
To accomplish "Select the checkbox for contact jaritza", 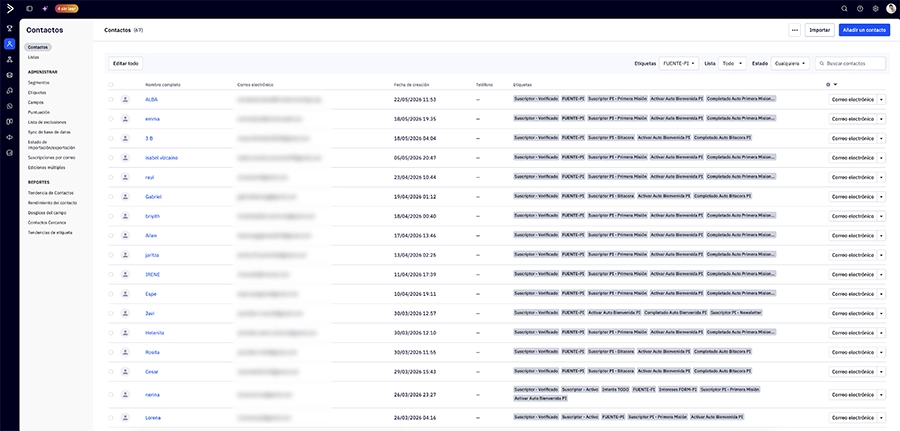I will [111, 255].
